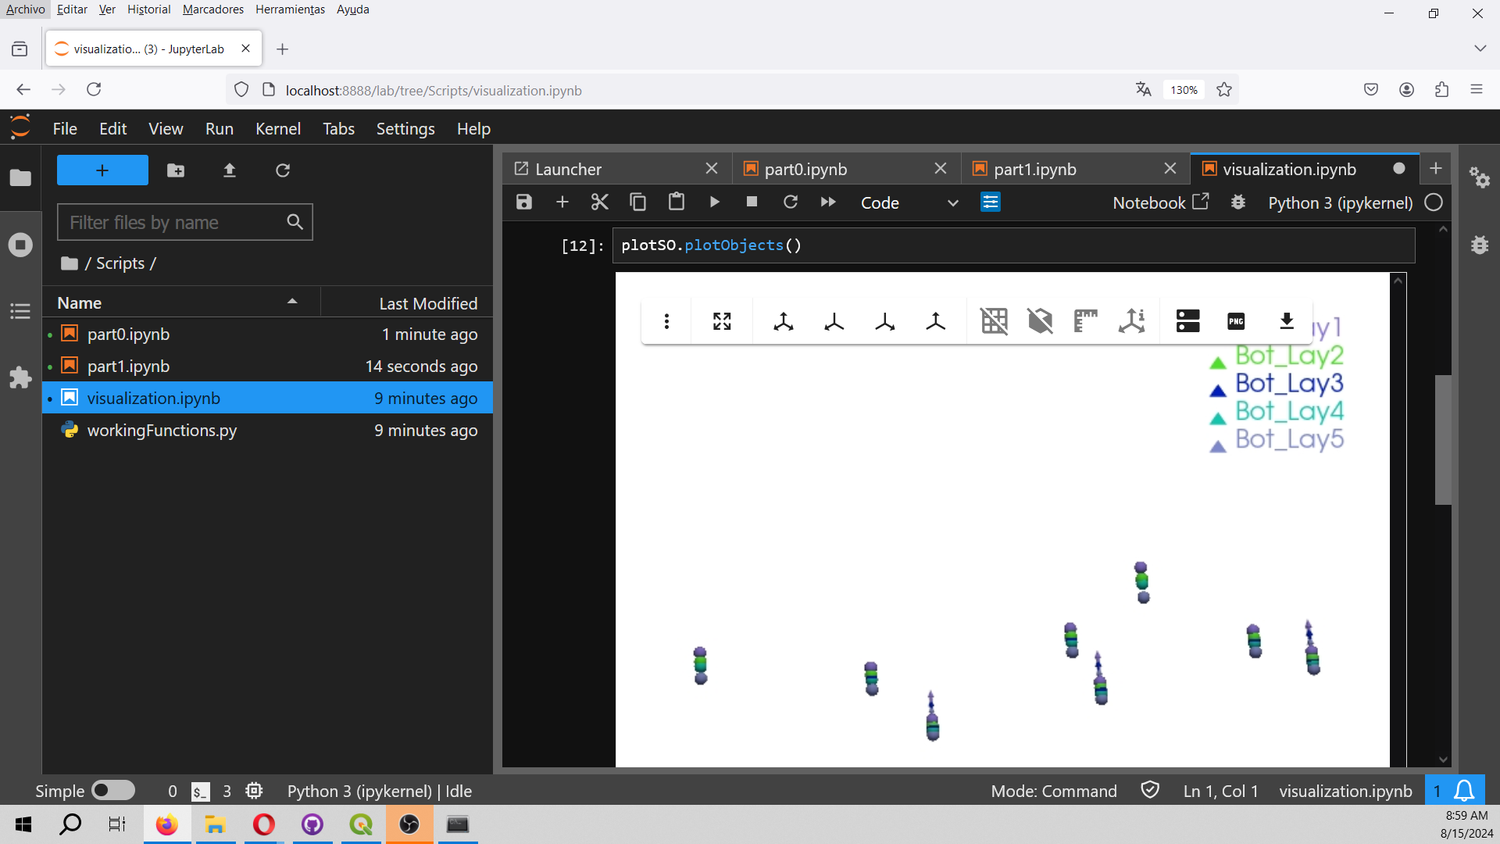Open the Kernel menu

click(277, 128)
